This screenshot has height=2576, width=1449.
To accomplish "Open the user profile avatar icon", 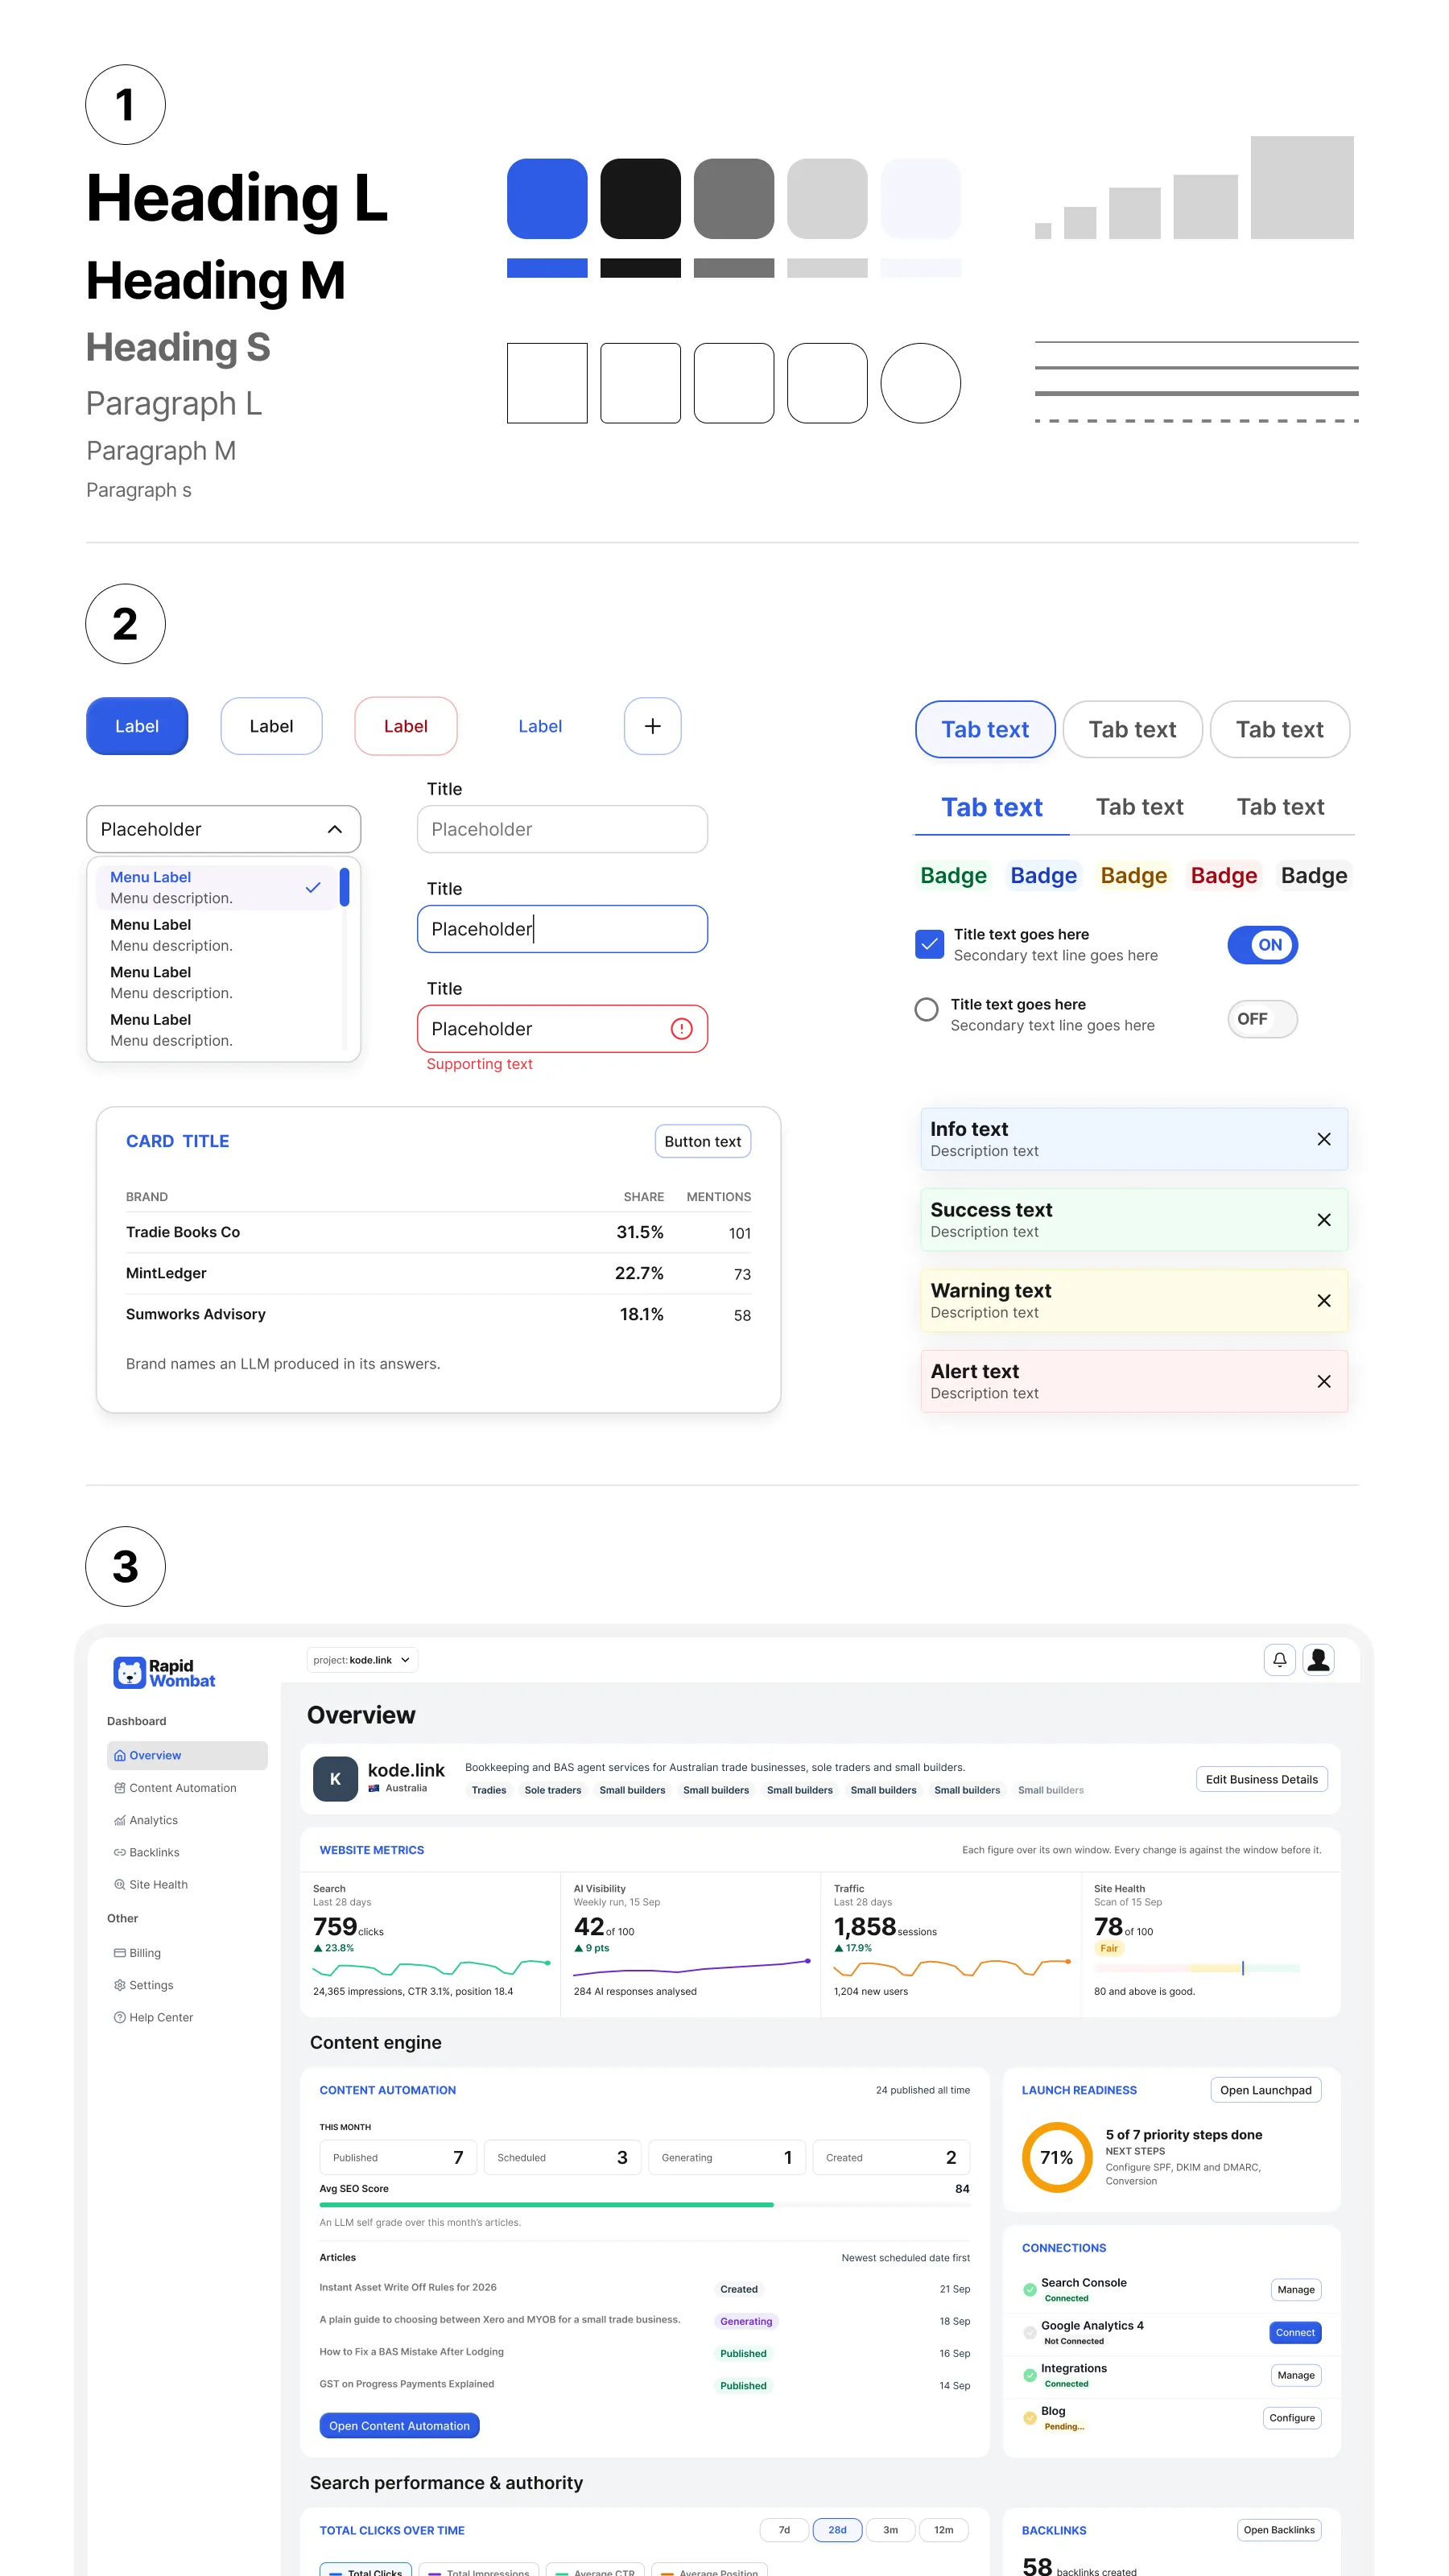I will [x=1318, y=1660].
